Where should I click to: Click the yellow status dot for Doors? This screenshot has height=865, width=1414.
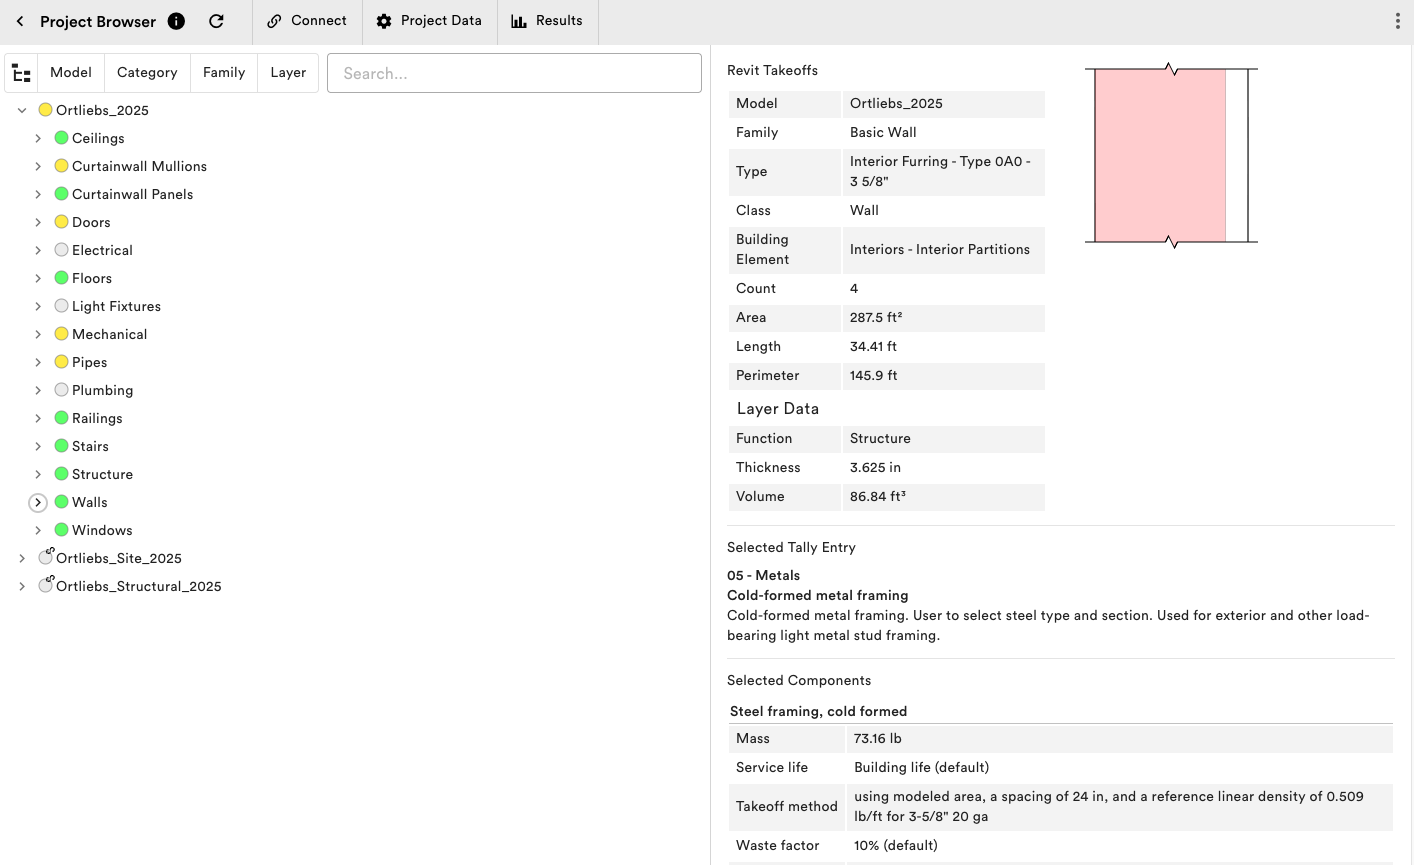(x=61, y=222)
